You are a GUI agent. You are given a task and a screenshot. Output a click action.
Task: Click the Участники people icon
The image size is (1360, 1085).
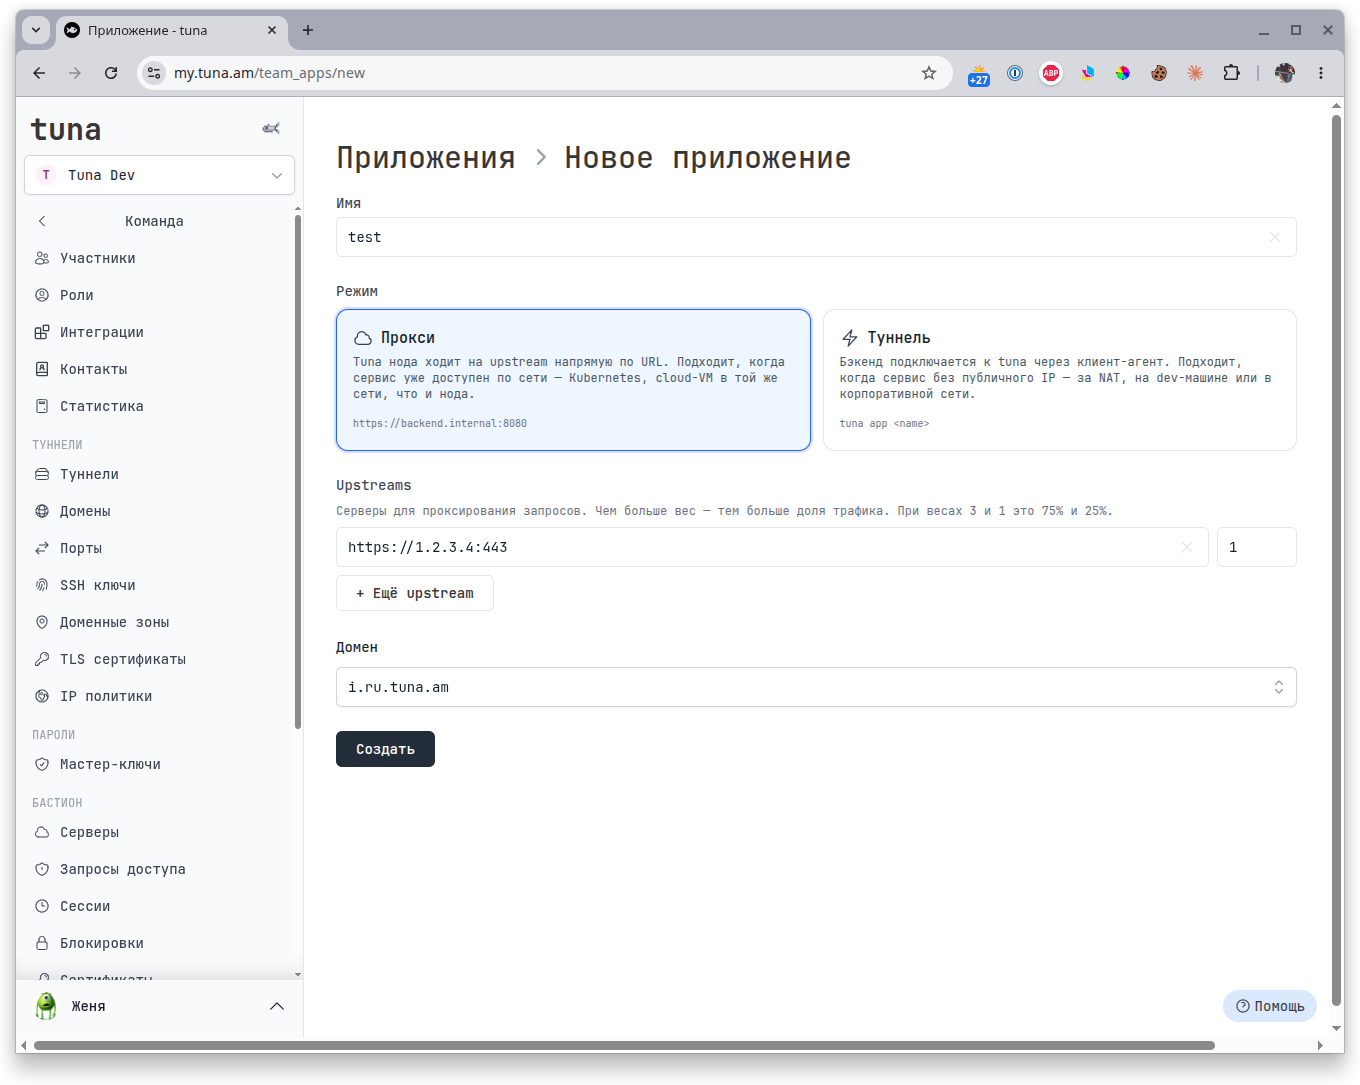tap(42, 258)
